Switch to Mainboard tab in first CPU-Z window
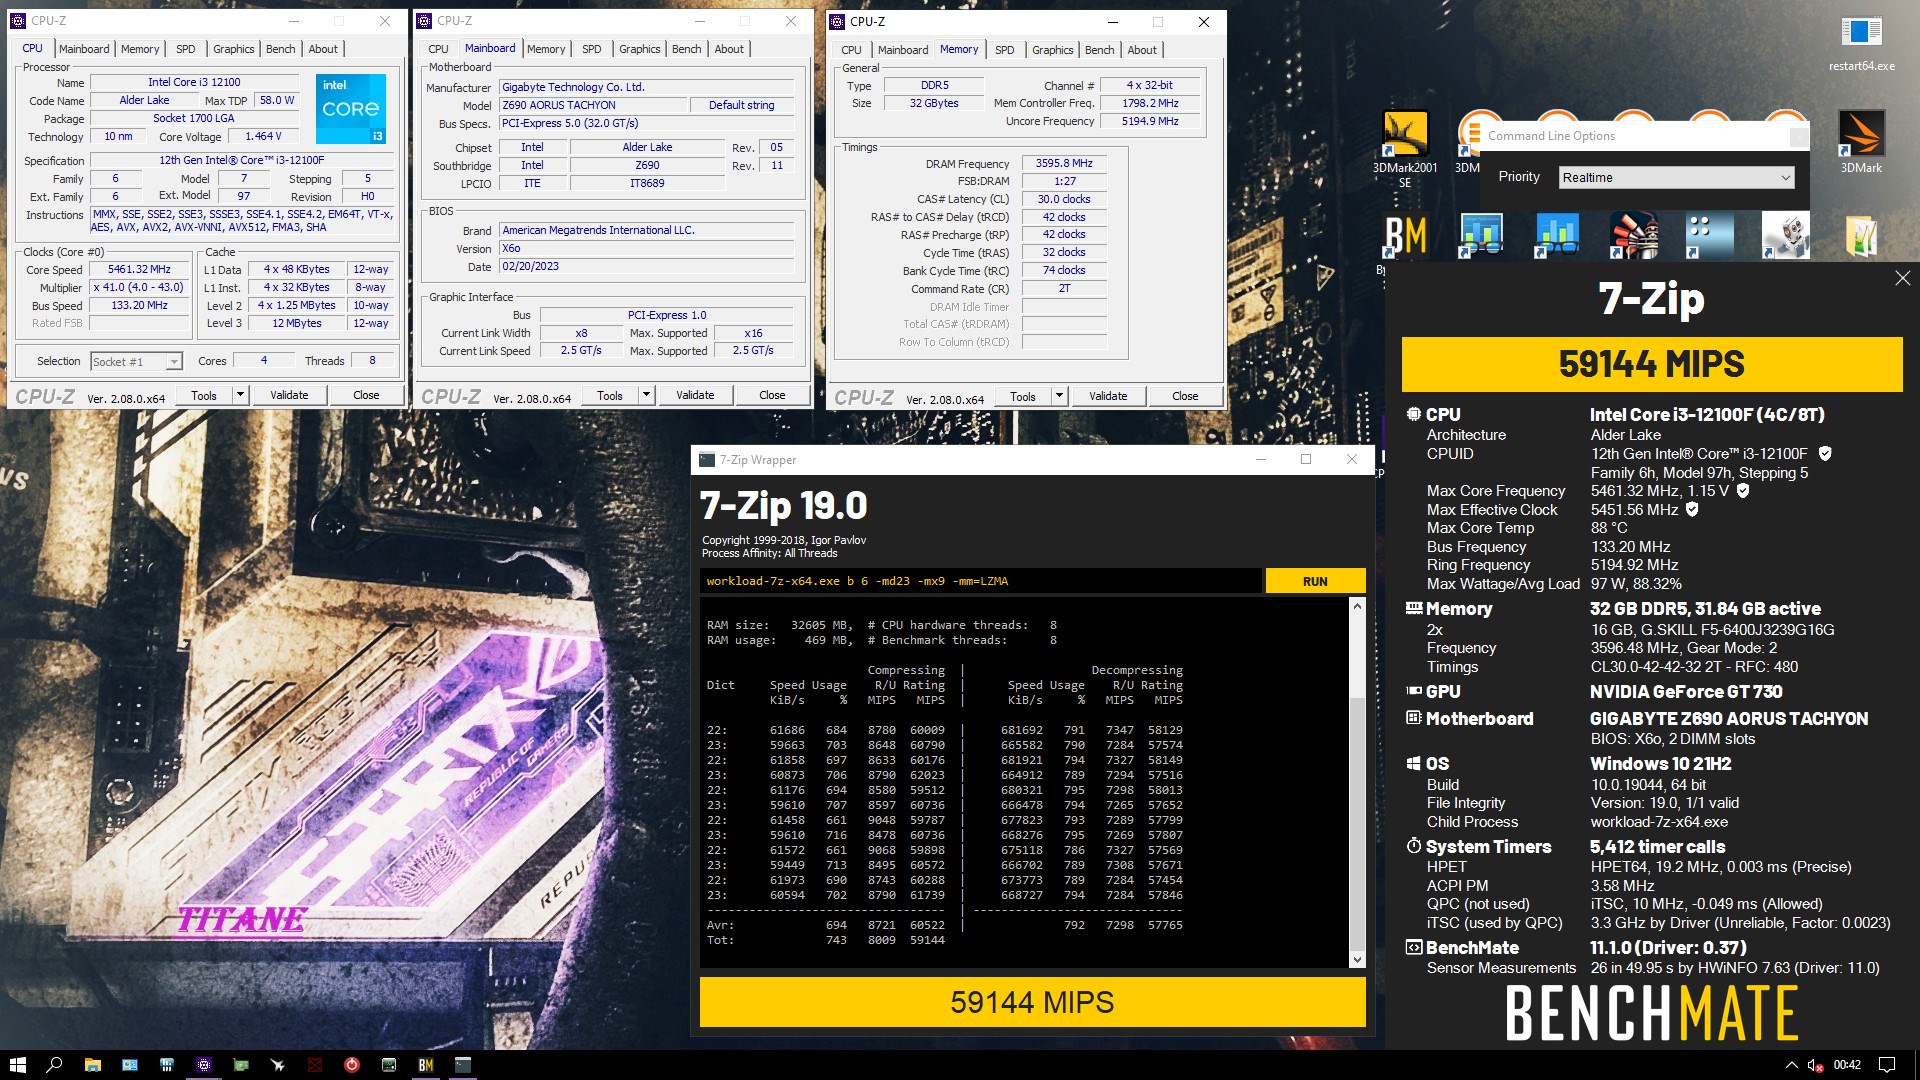This screenshot has width=1920, height=1080. coord(84,49)
